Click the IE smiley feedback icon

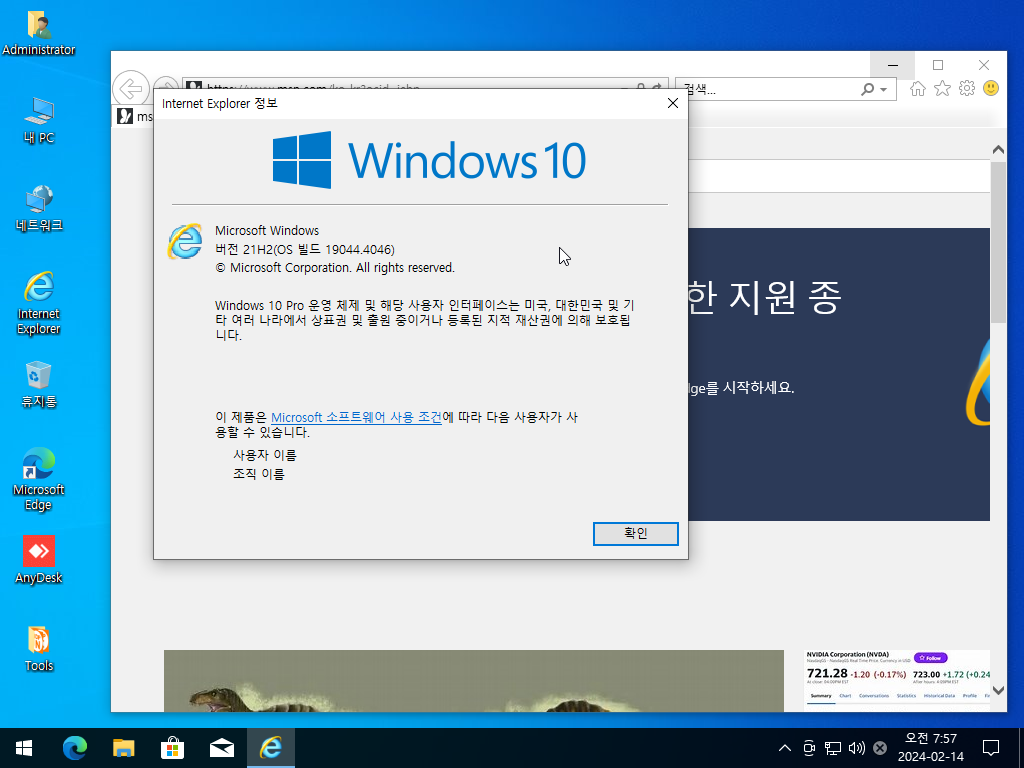(x=991, y=88)
